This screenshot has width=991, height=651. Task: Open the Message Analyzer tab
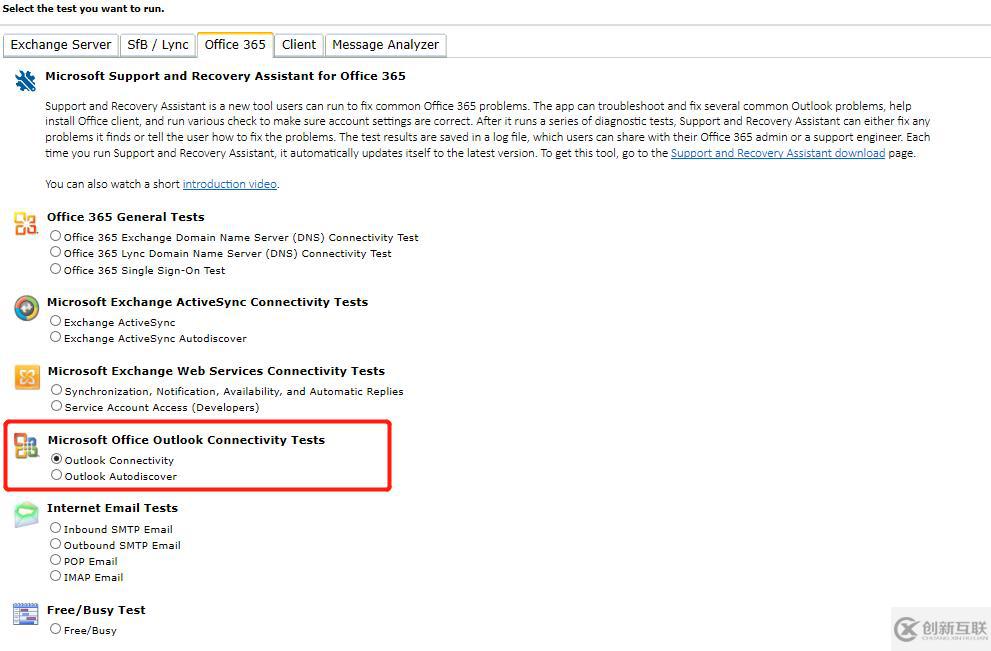click(x=385, y=45)
